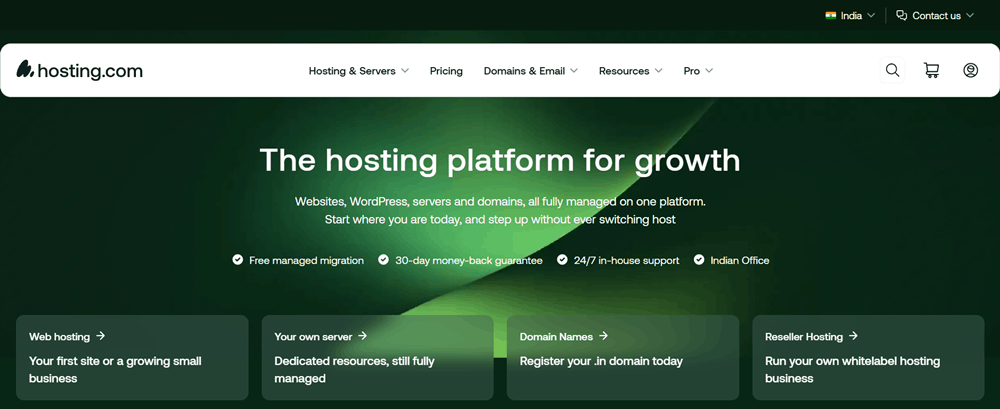Click the India flag icon

pyautogui.click(x=830, y=15)
